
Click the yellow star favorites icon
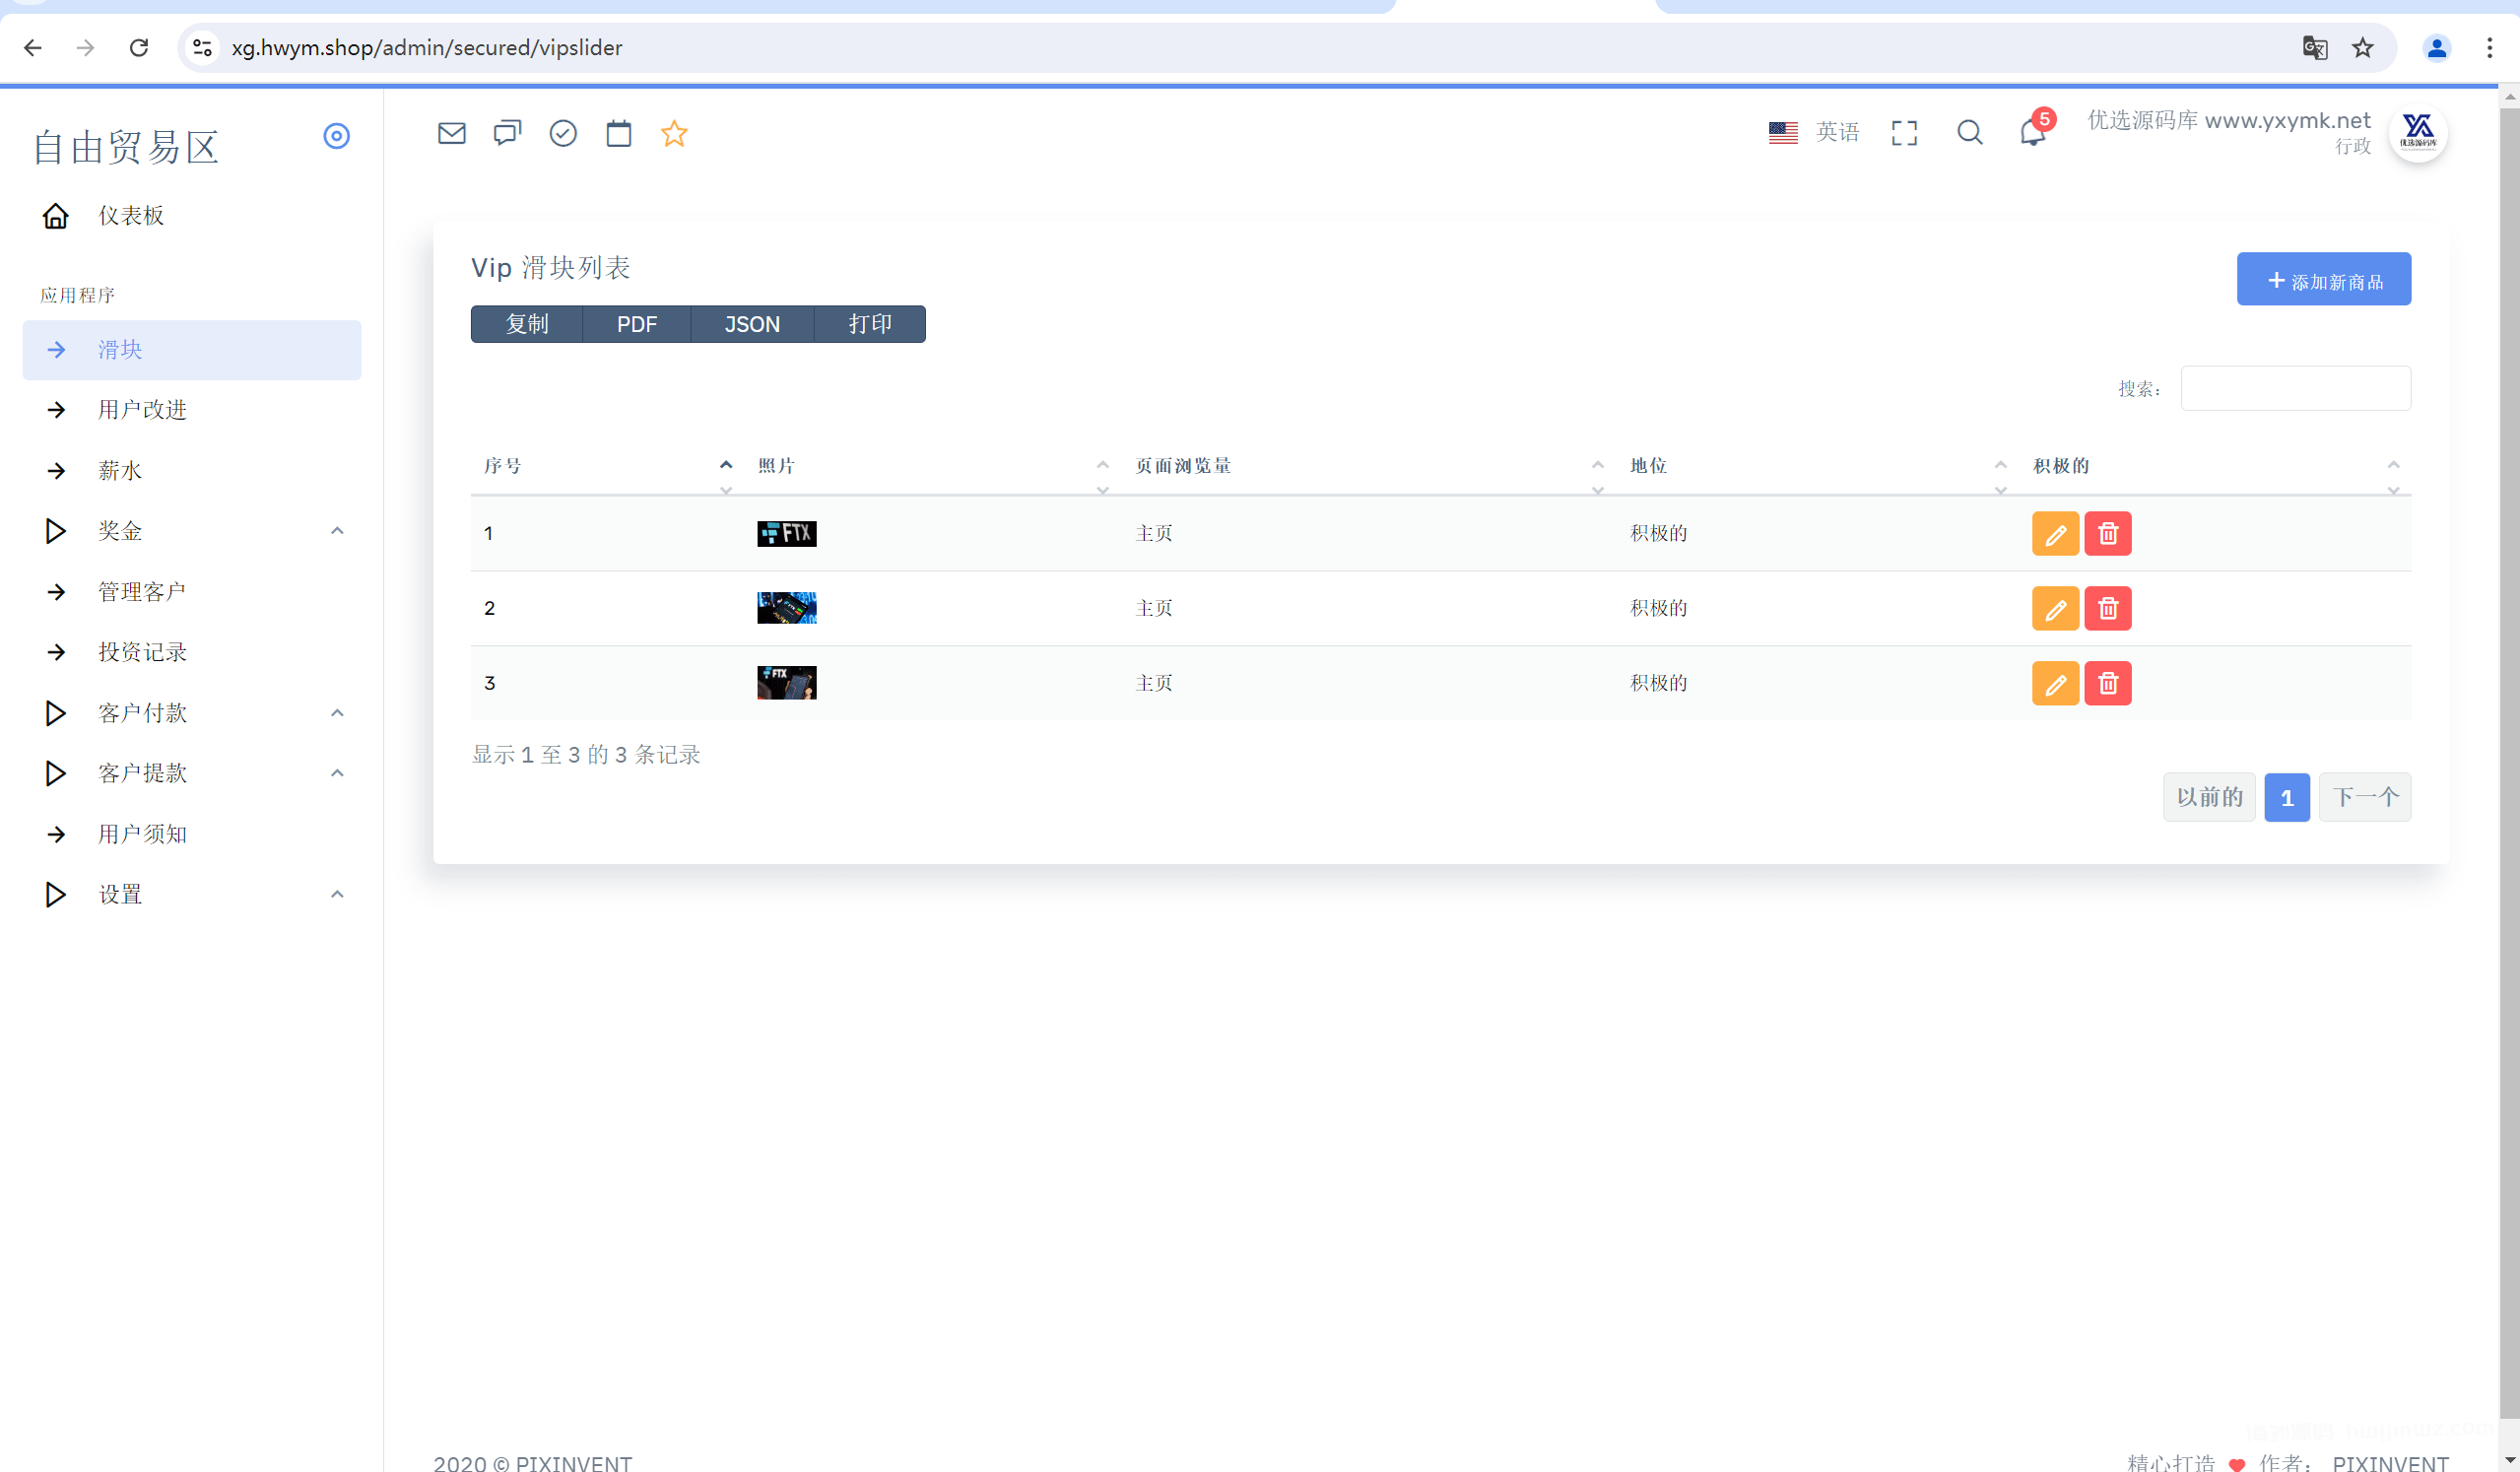click(x=674, y=133)
